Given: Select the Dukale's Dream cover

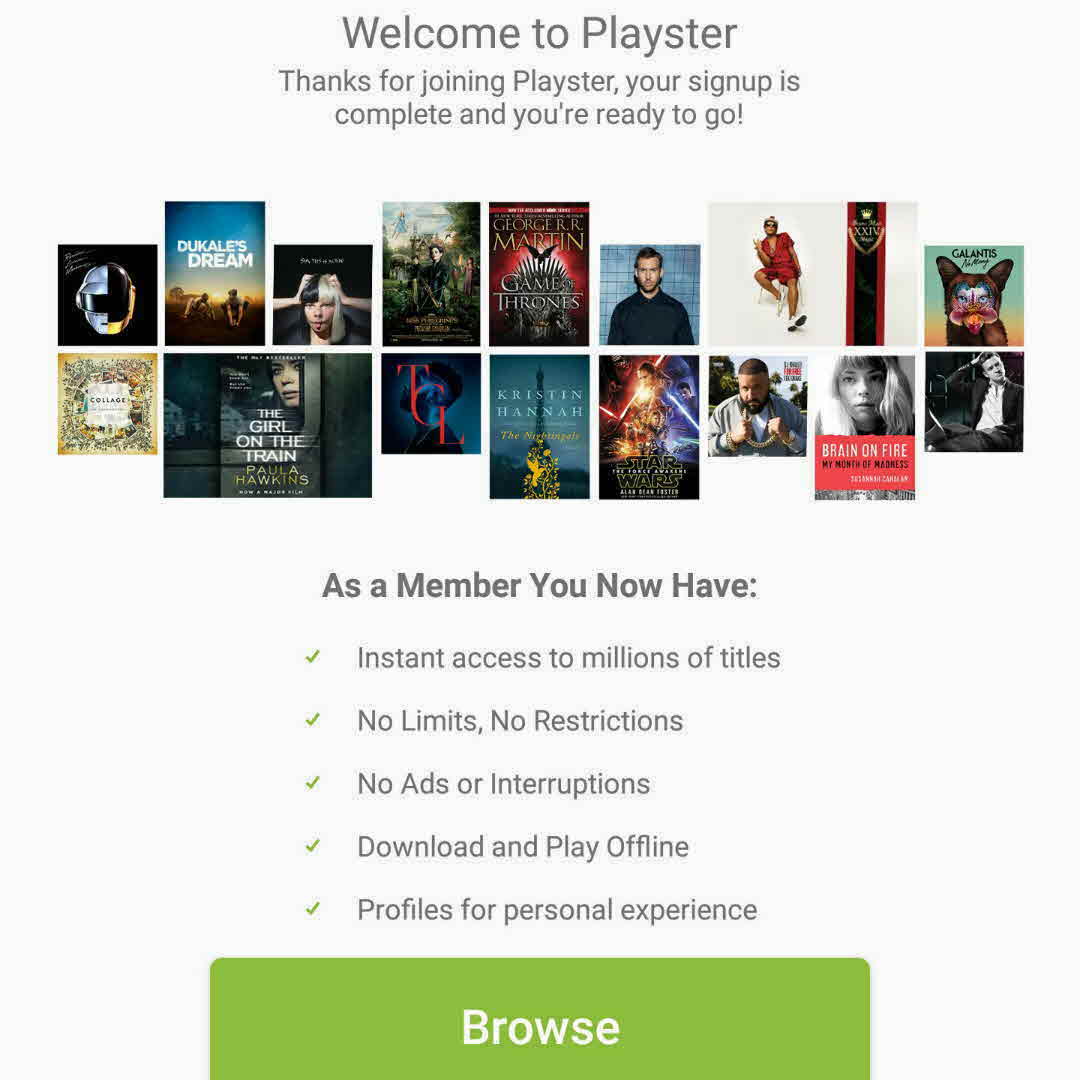Looking at the screenshot, I should (215, 273).
